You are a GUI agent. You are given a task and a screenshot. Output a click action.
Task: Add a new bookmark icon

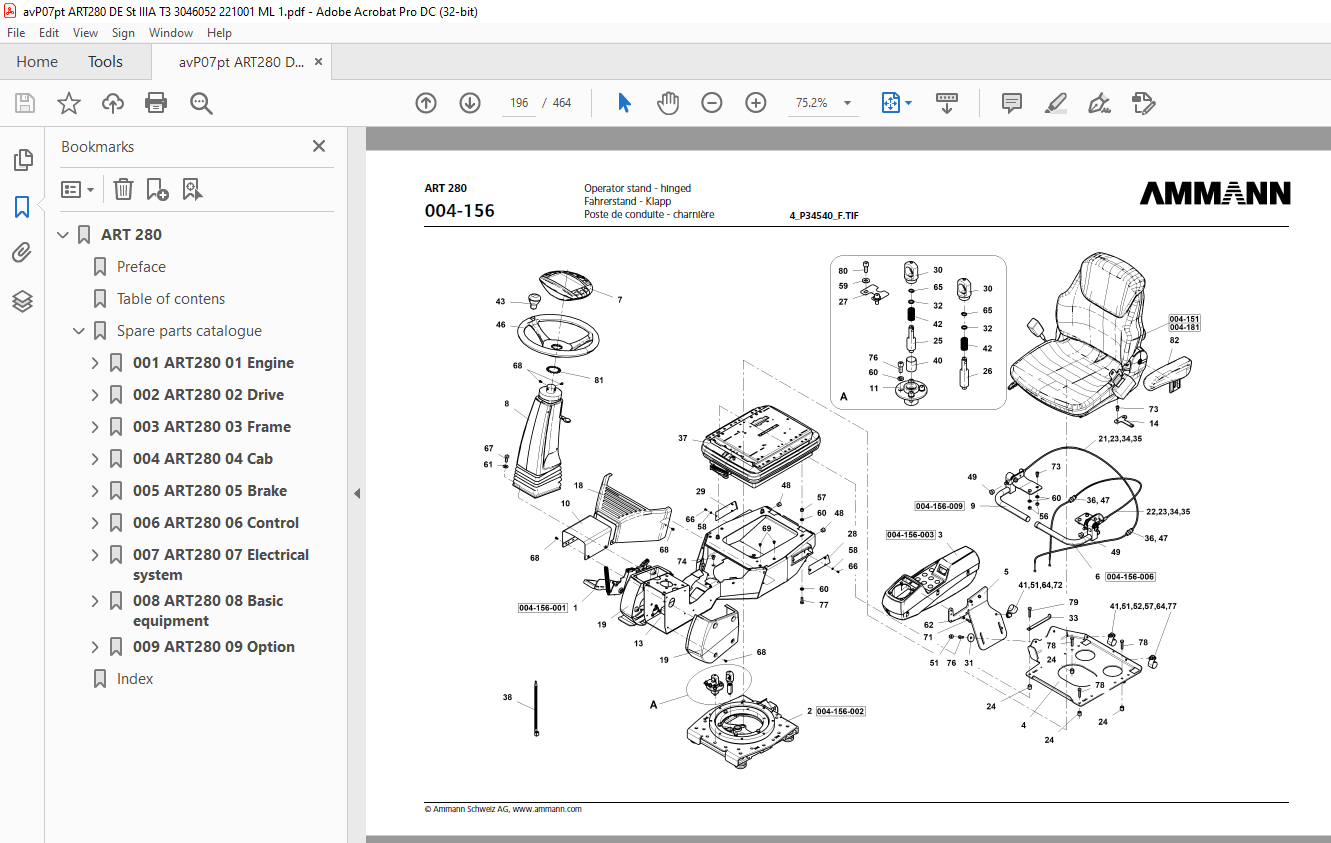click(158, 189)
